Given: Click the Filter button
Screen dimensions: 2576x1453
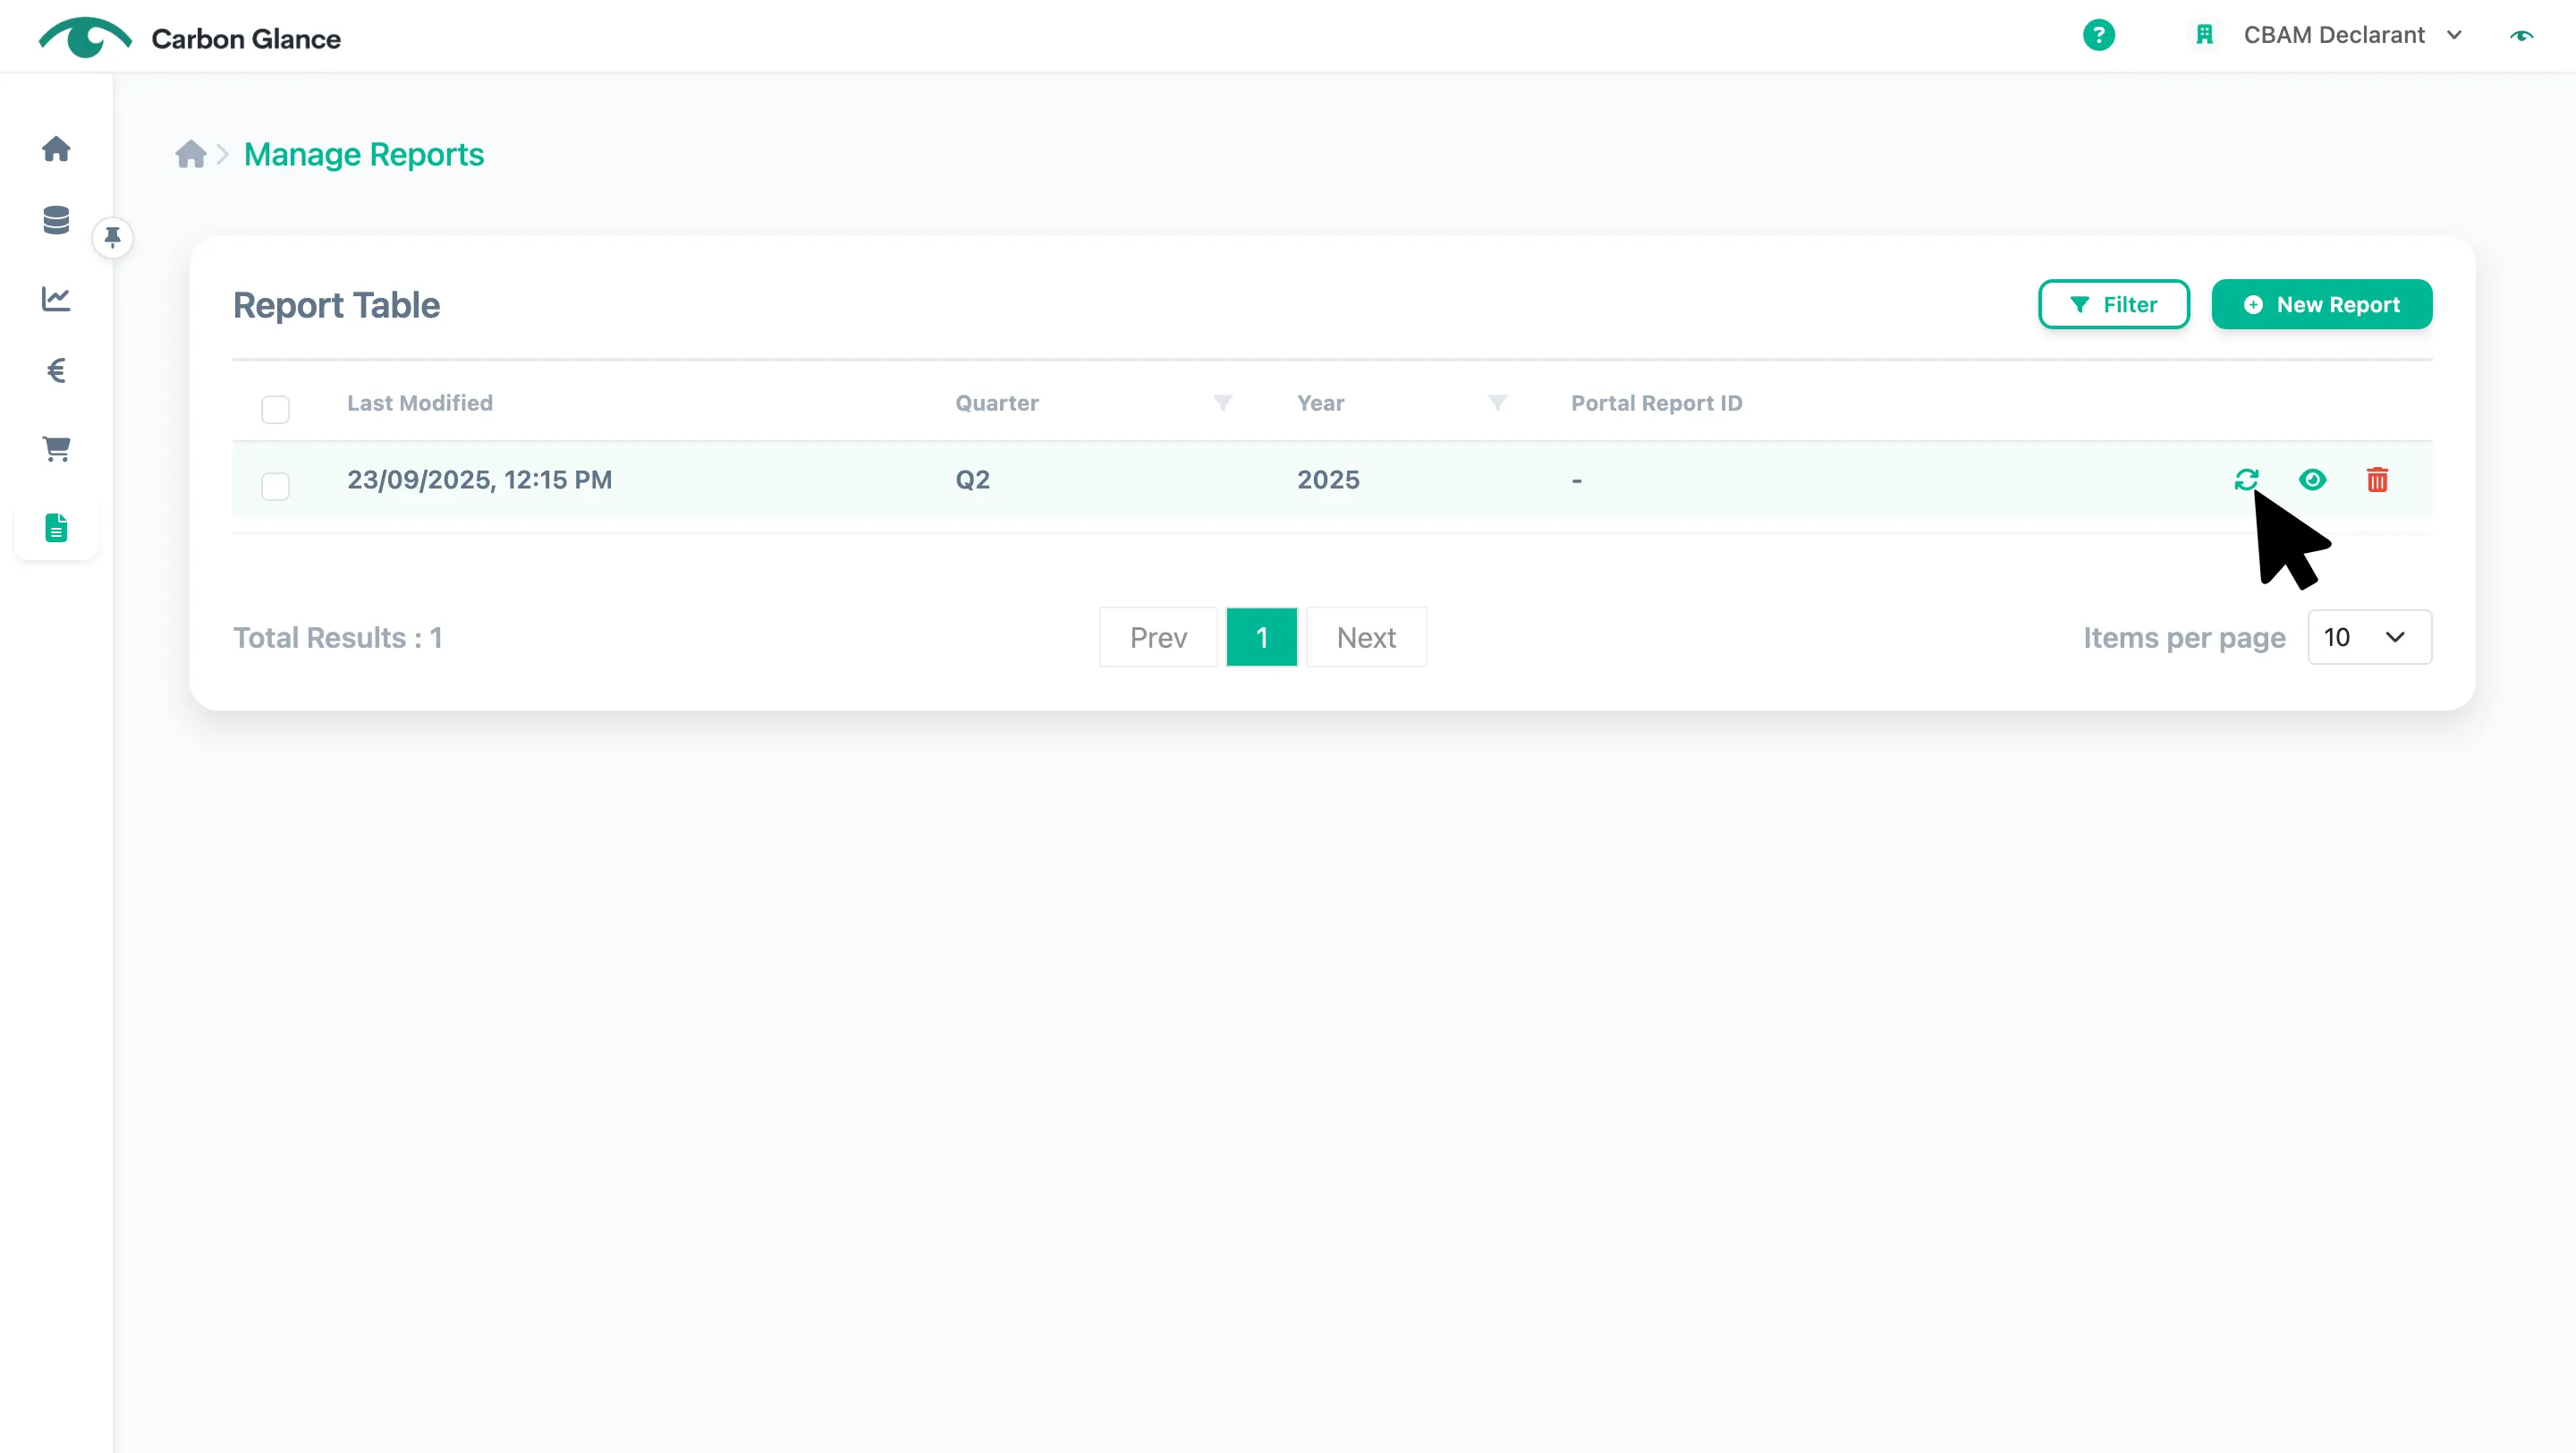Looking at the screenshot, I should [x=2113, y=305].
